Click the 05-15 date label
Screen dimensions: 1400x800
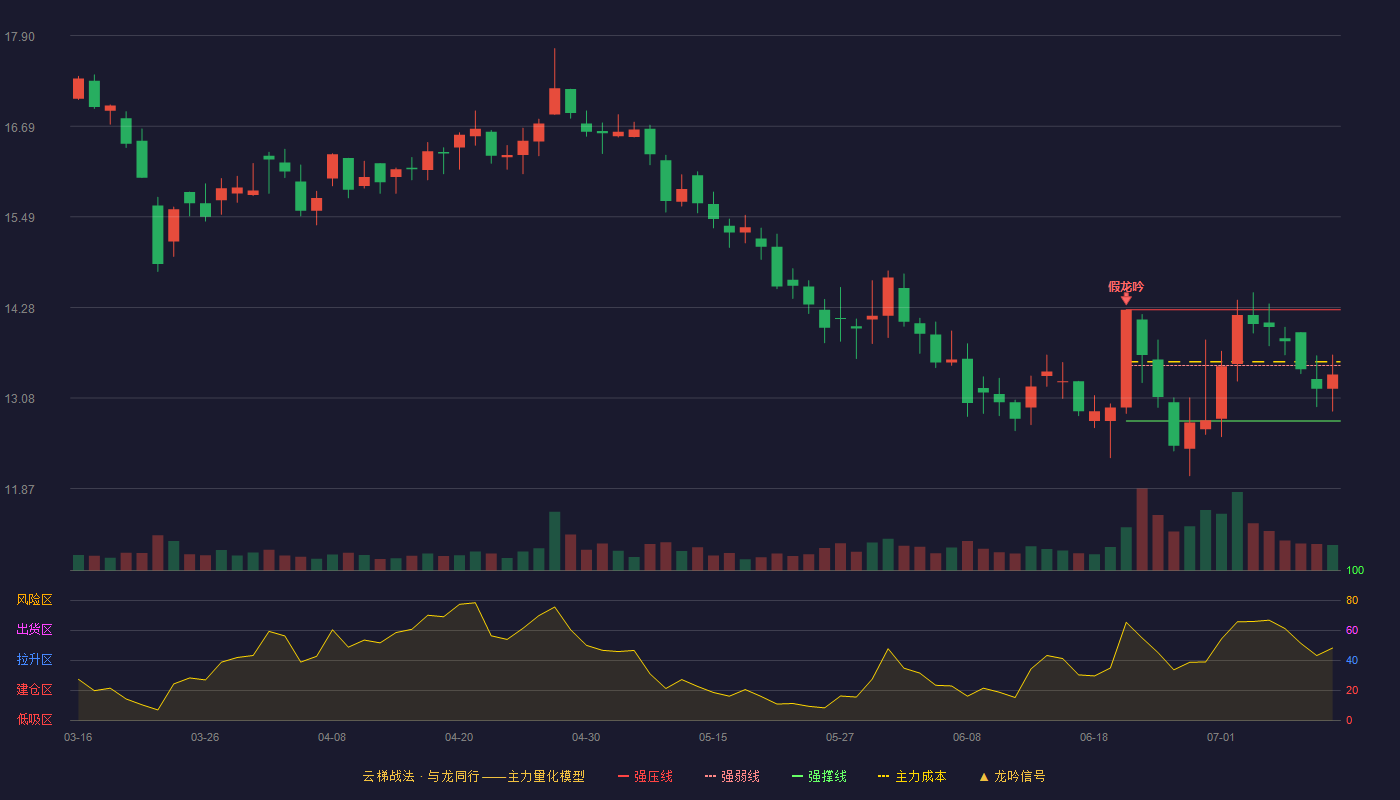point(713,737)
